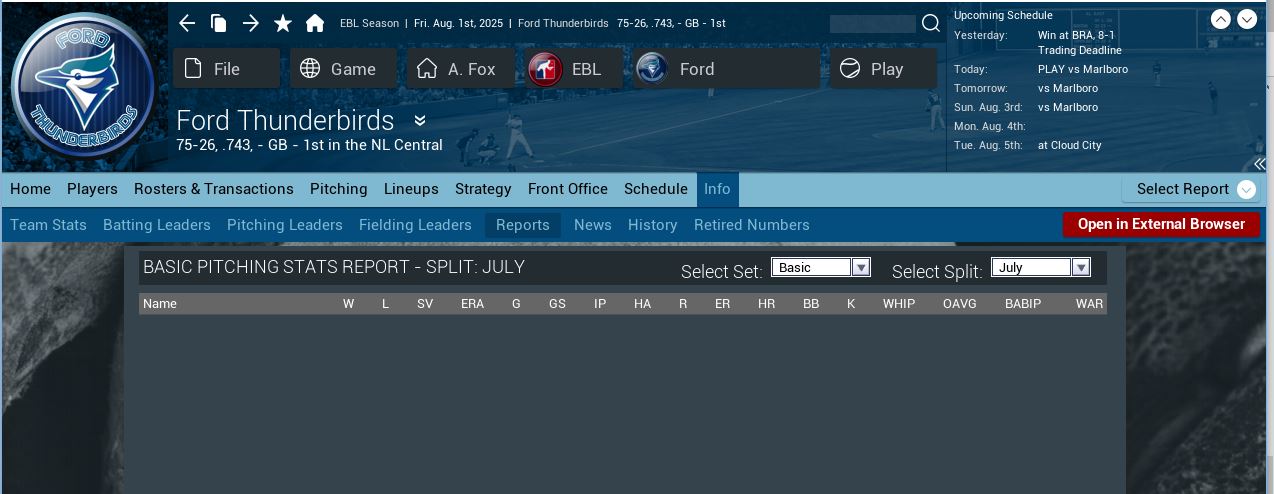The height and width of the screenshot is (494, 1274).
Task: Click the forward arrow navigation icon
Action: coord(250,23)
